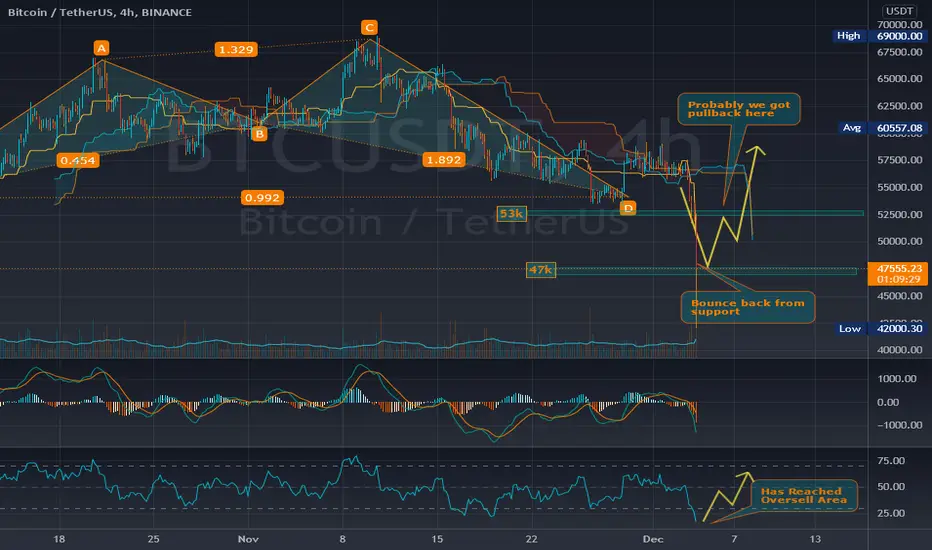The height and width of the screenshot is (550, 932).
Task: Select the 1.892 ratio label
Action: (x=443, y=159)
